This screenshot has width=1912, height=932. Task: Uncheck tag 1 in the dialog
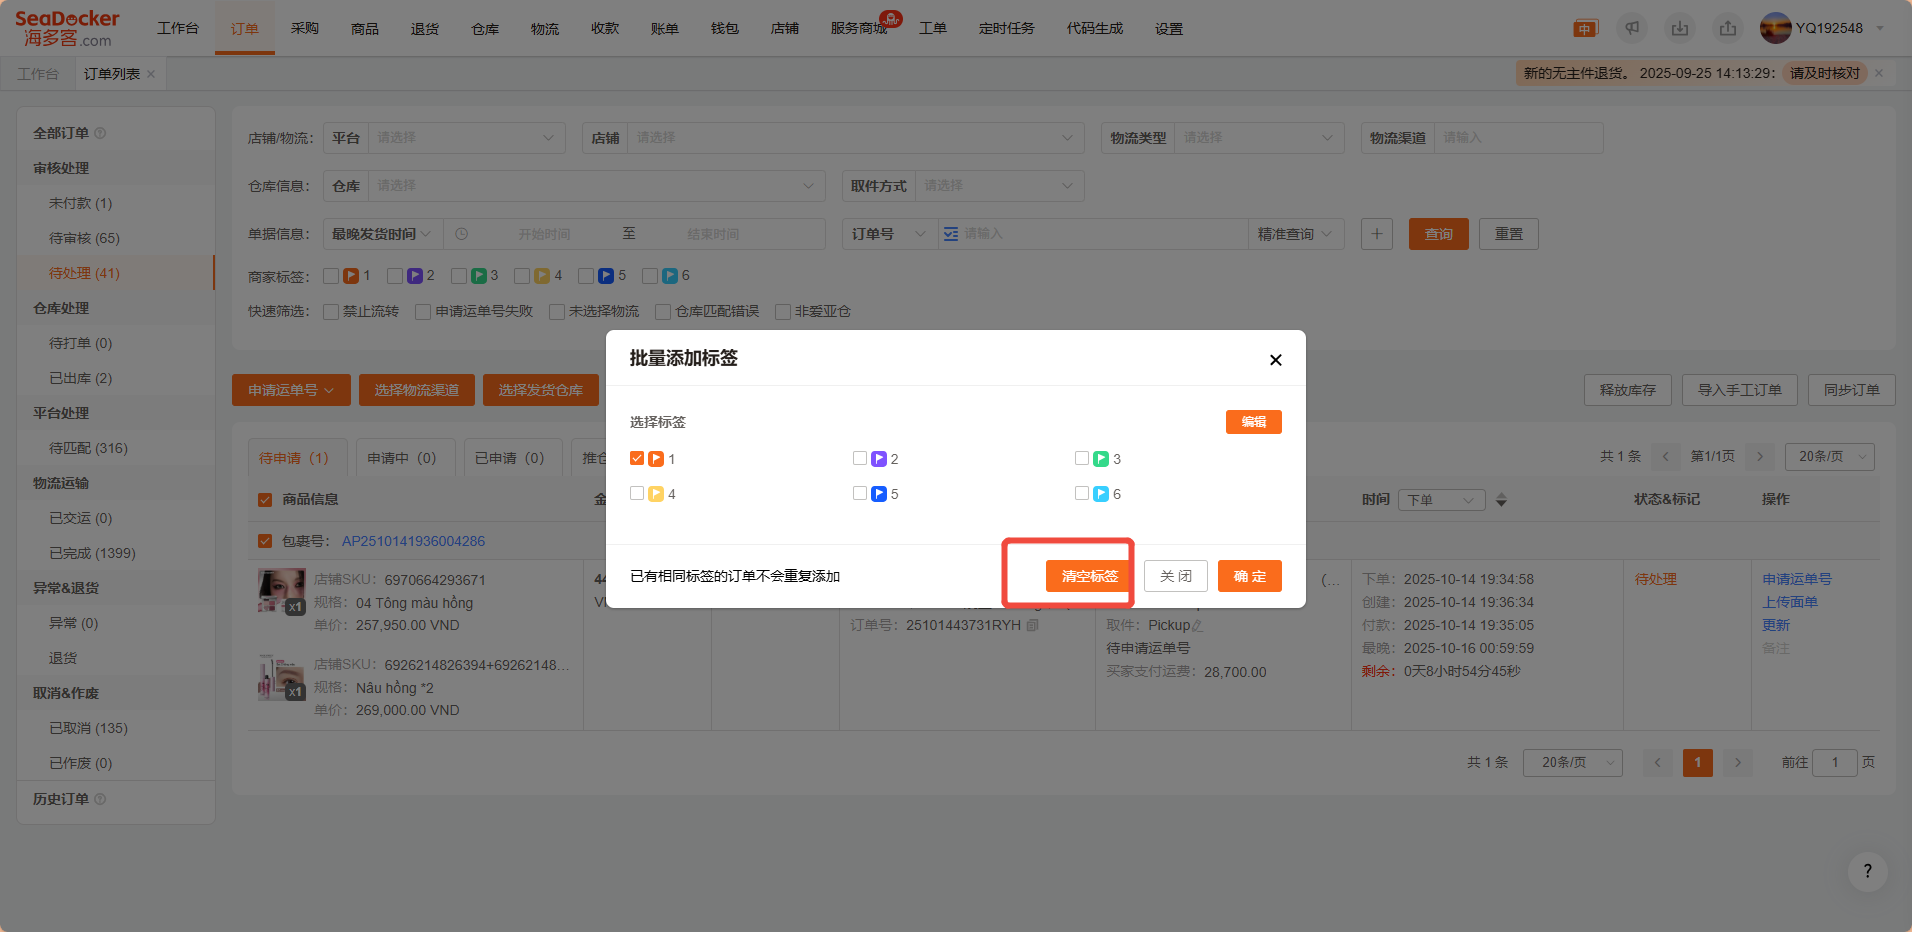pyautogui.click(x=637, y=459)
